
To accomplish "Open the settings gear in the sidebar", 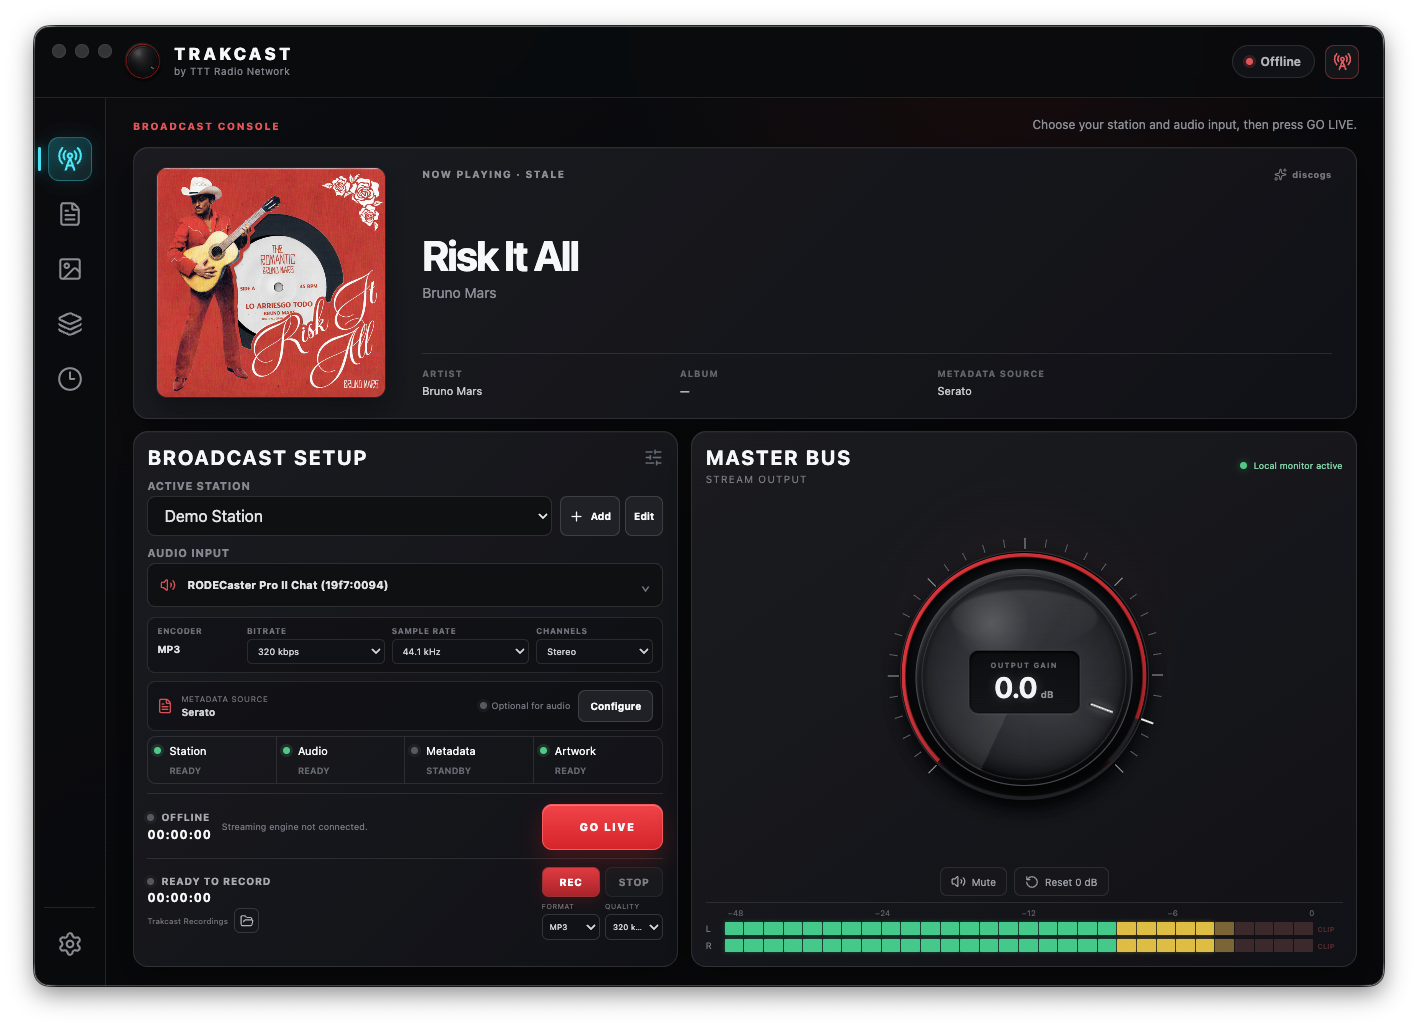I will point(70,944).
